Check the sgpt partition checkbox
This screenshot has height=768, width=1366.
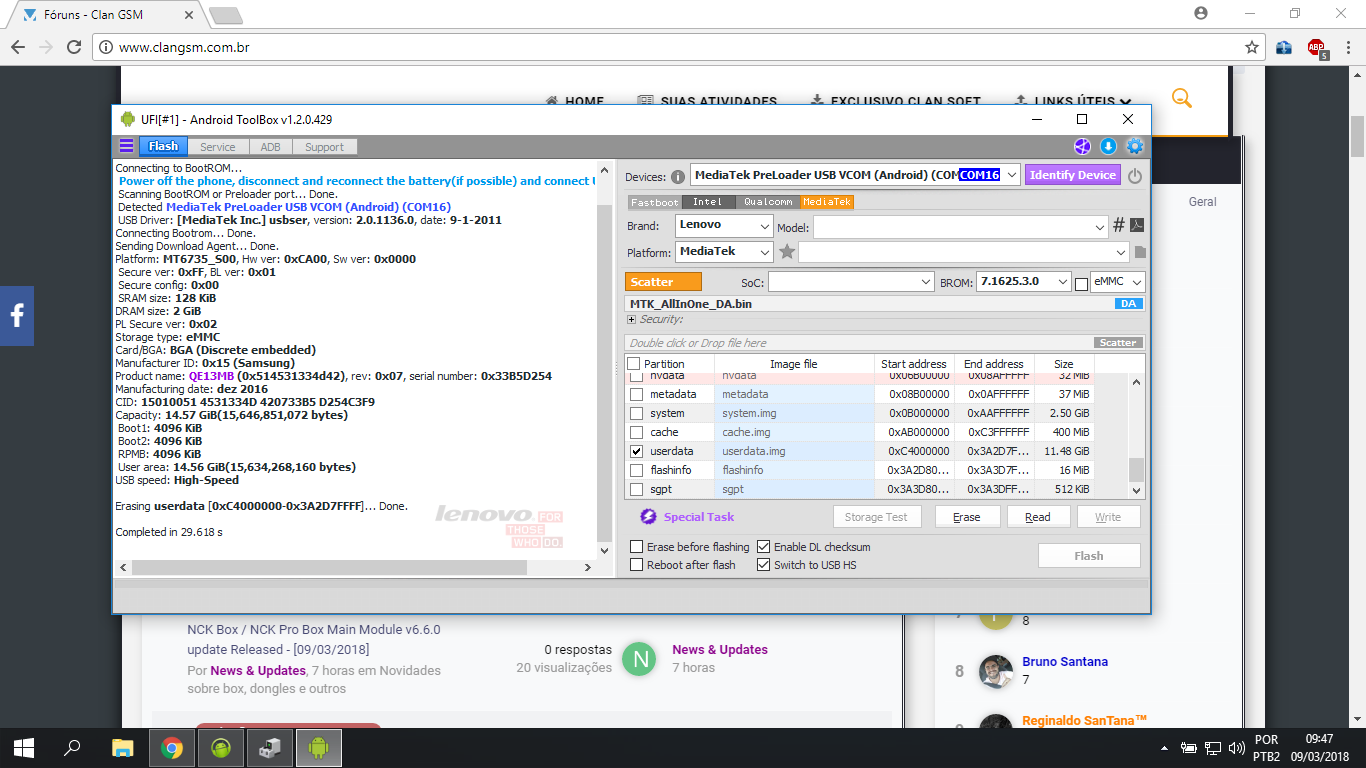point(636,489)
